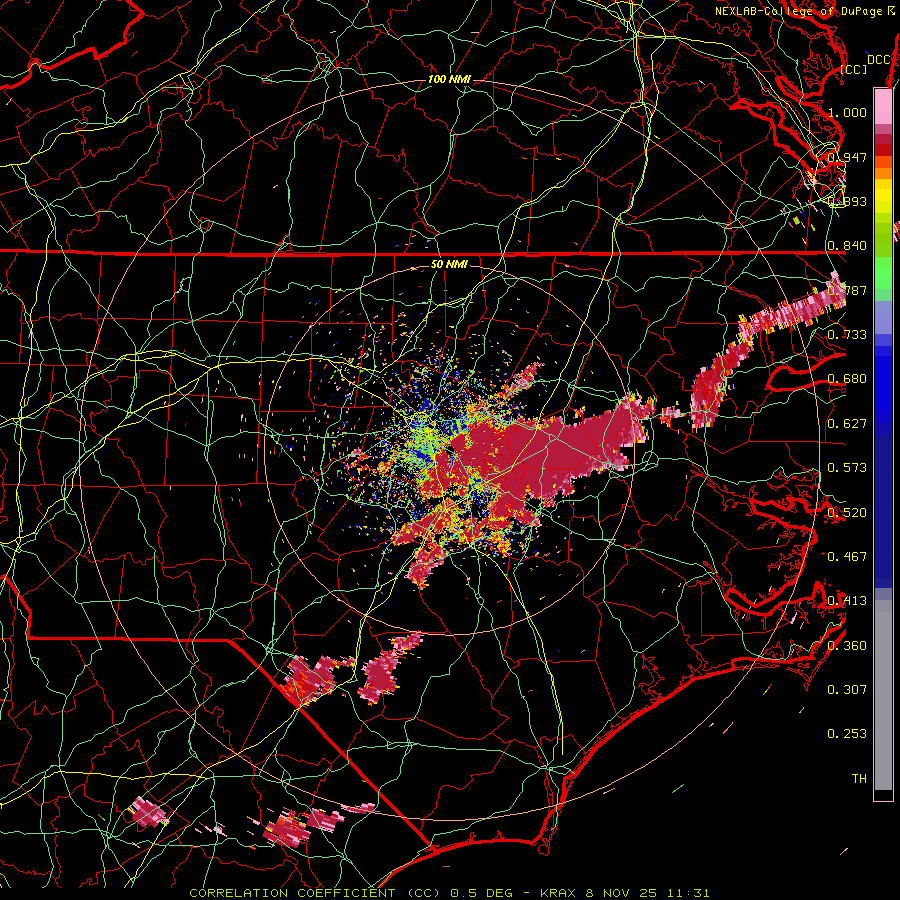This screenshot has height=900, width=900.
Task: Click the 0.360 scale value
Action: [847, 645]
